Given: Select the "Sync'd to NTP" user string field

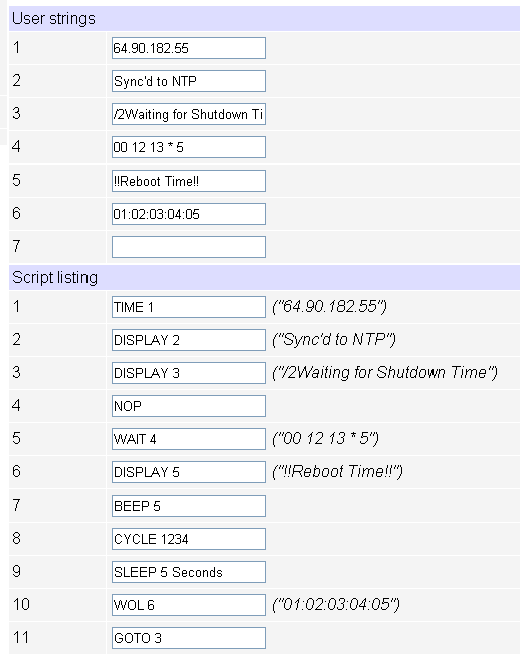Looking at the screenshot, I should pyautogui.click(x=189, y=81).
